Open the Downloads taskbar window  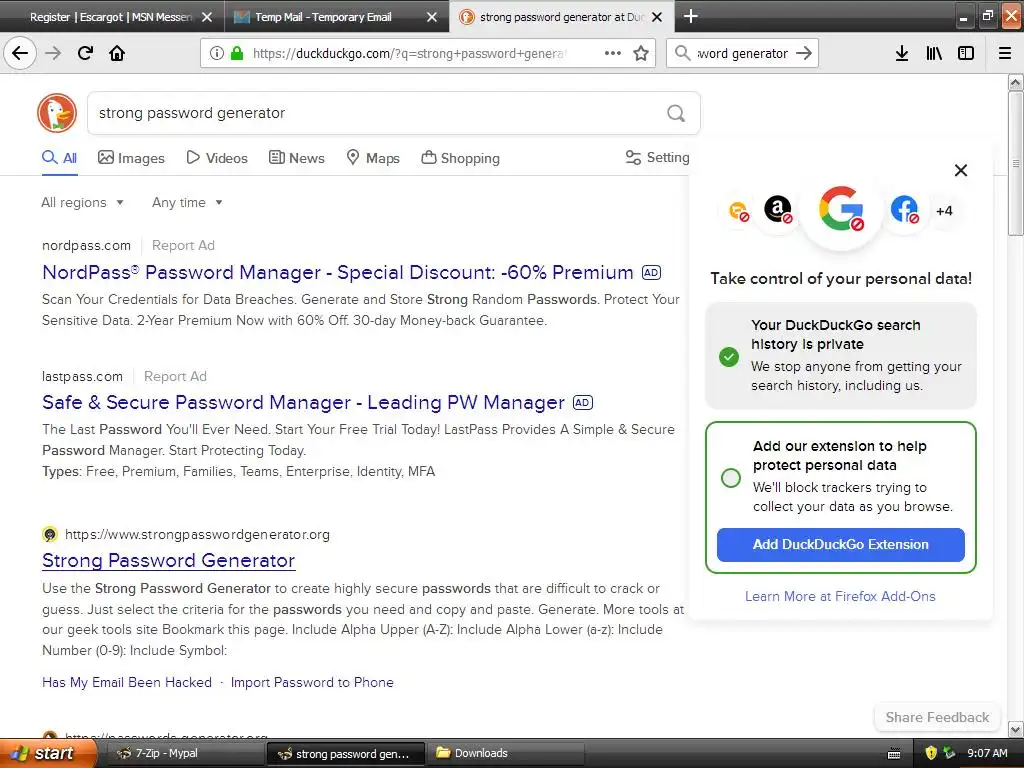coord(504,753)
